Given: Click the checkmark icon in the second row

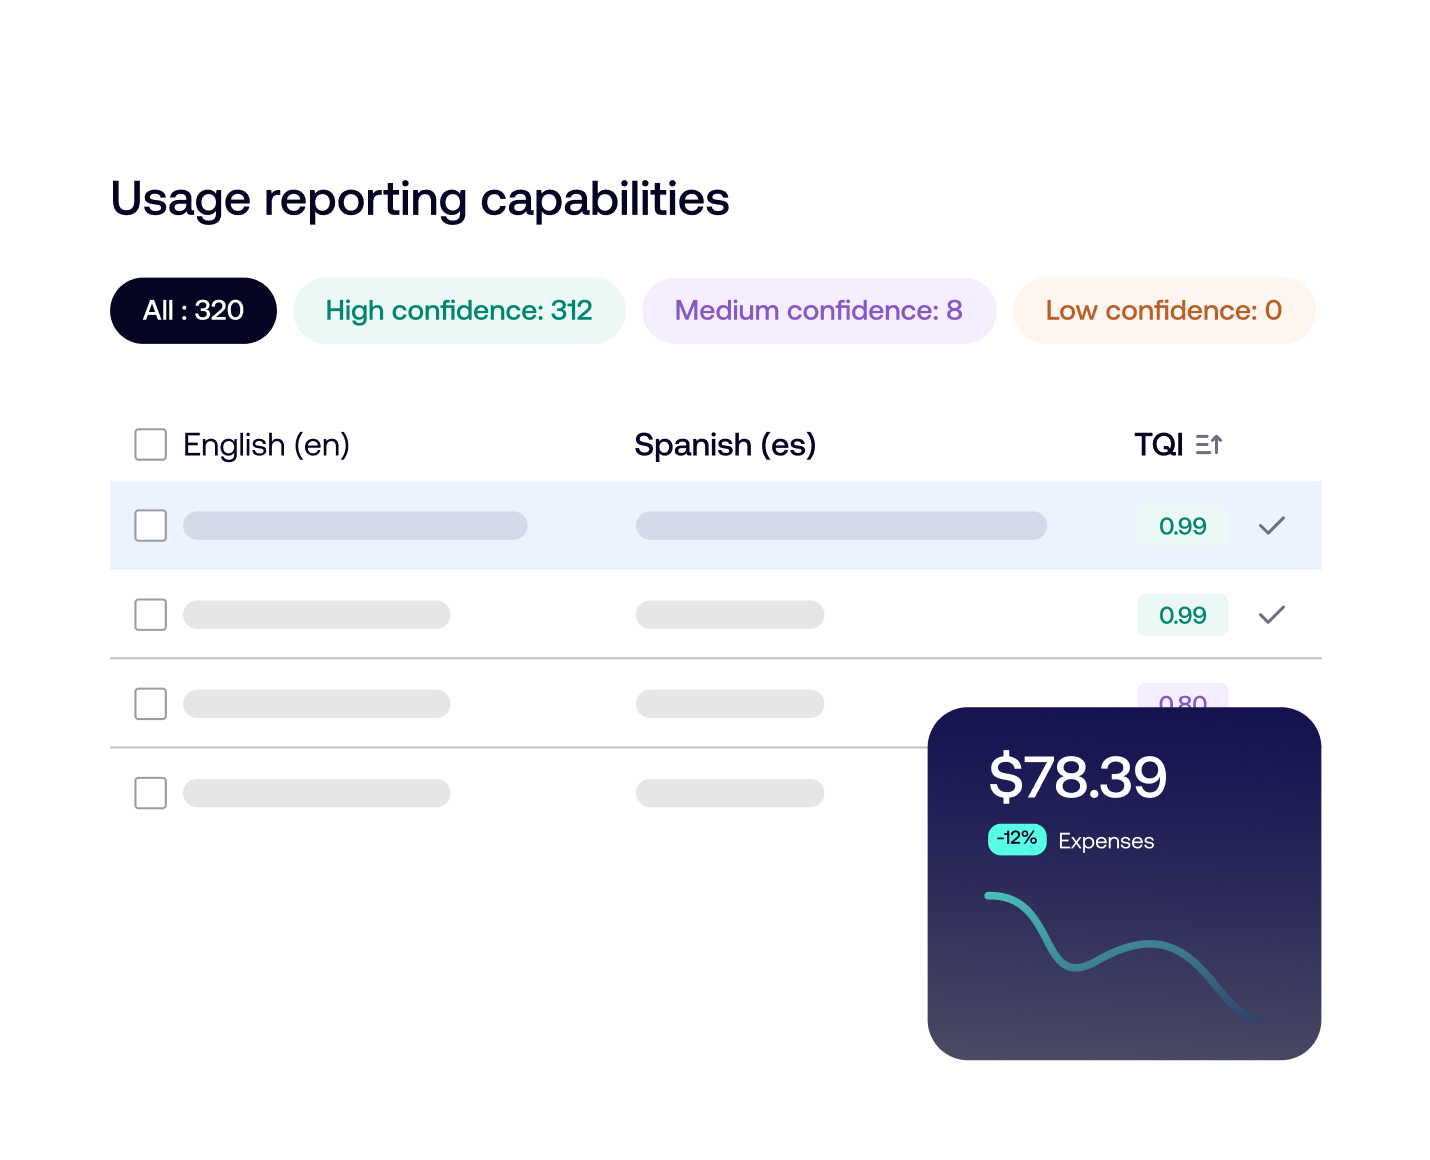Looking at the screenshot, I should [1271, 615].
